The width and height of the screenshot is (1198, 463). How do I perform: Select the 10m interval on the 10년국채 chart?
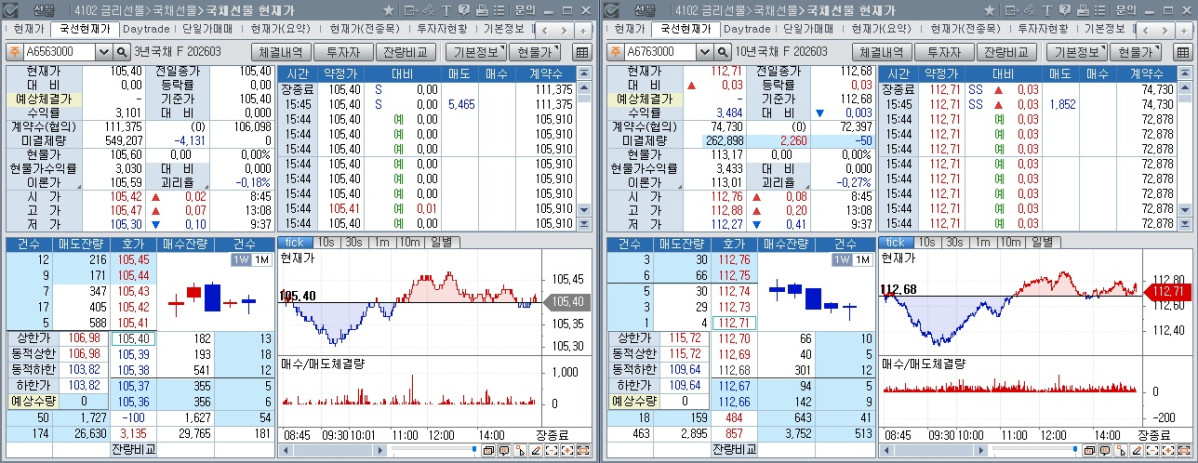[x=1010, y=241]
